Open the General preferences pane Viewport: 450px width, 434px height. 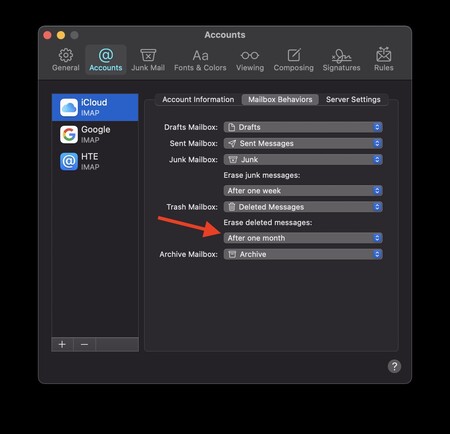(x=66, y=60)
